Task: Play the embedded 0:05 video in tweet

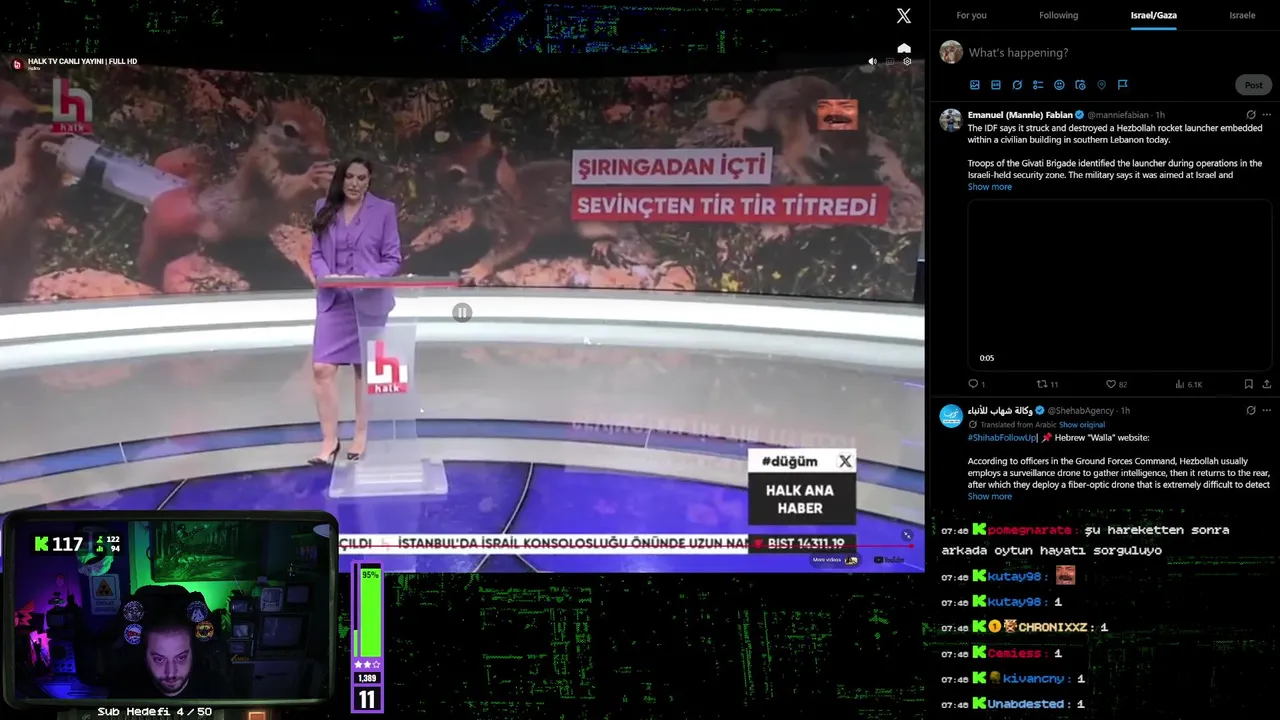Action: tap(1119, 284)
